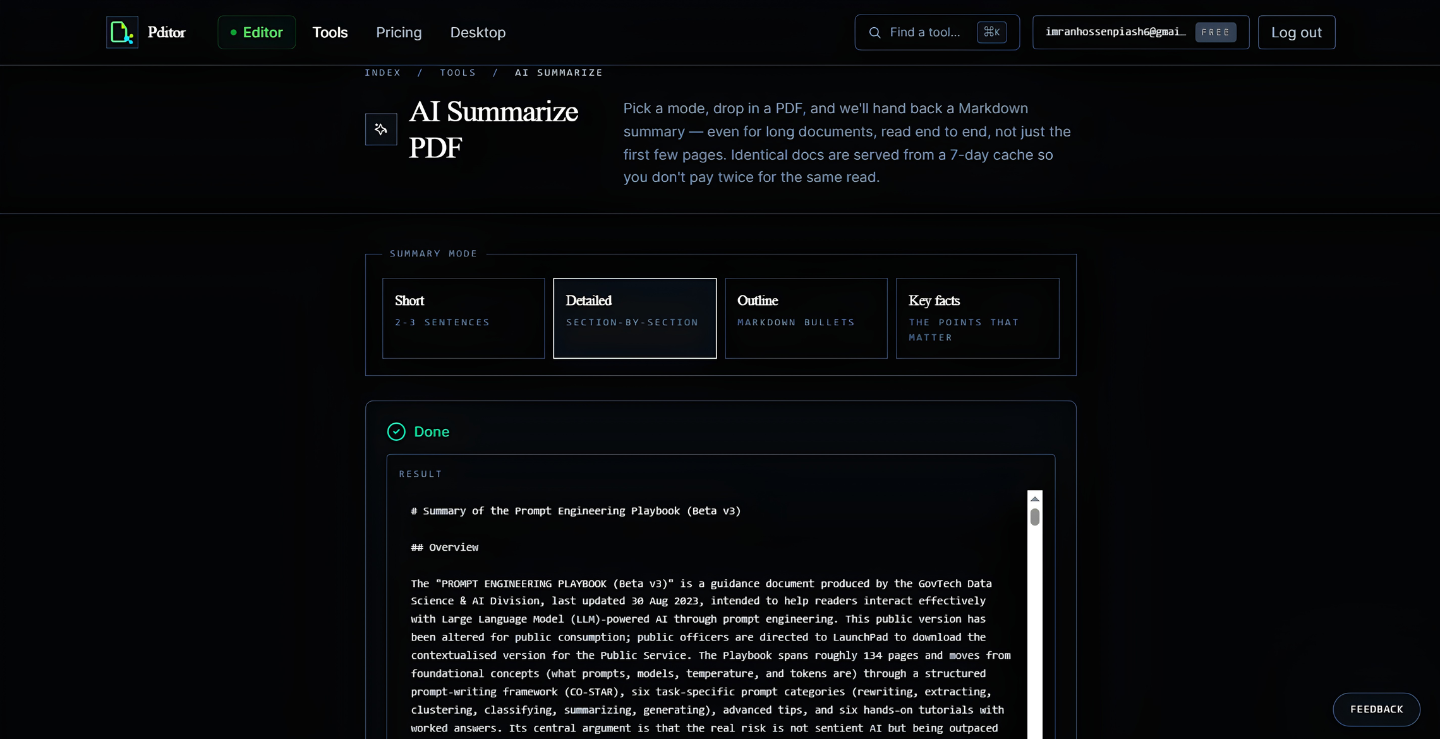Open the Tools menu
Image resolution: width=1440 pixels, height=739 pixels.
330,32
